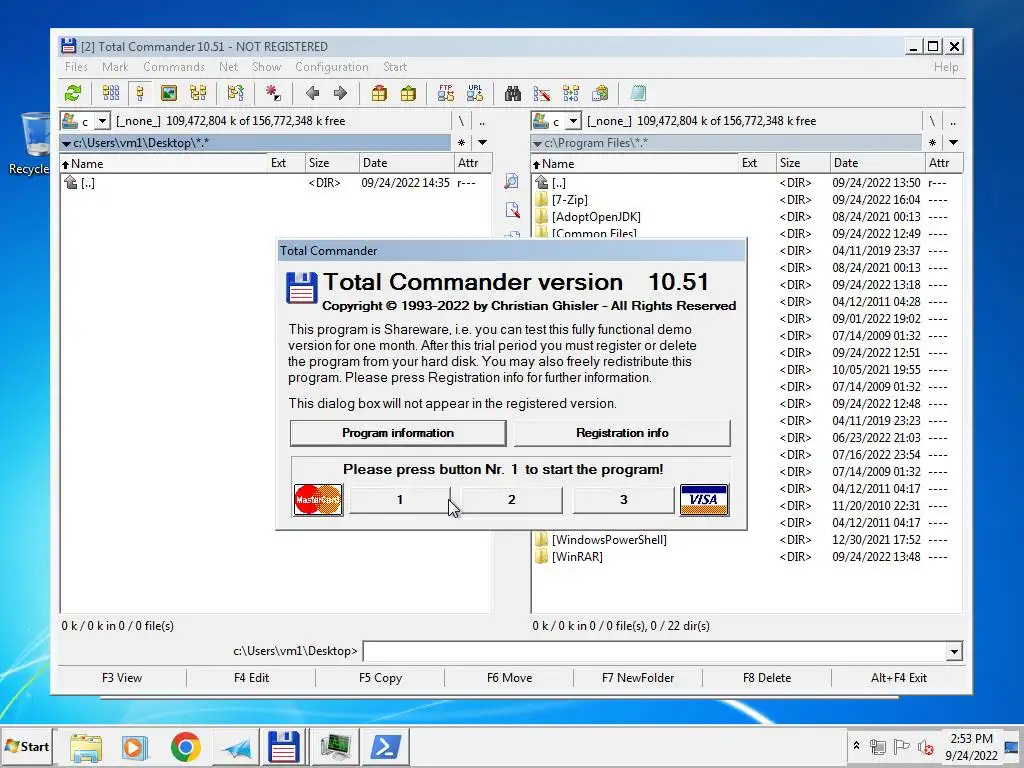Open the command line history dropdown
Image resolution: width=1024 pixels, height=768 pixels.
click(954, 651)
